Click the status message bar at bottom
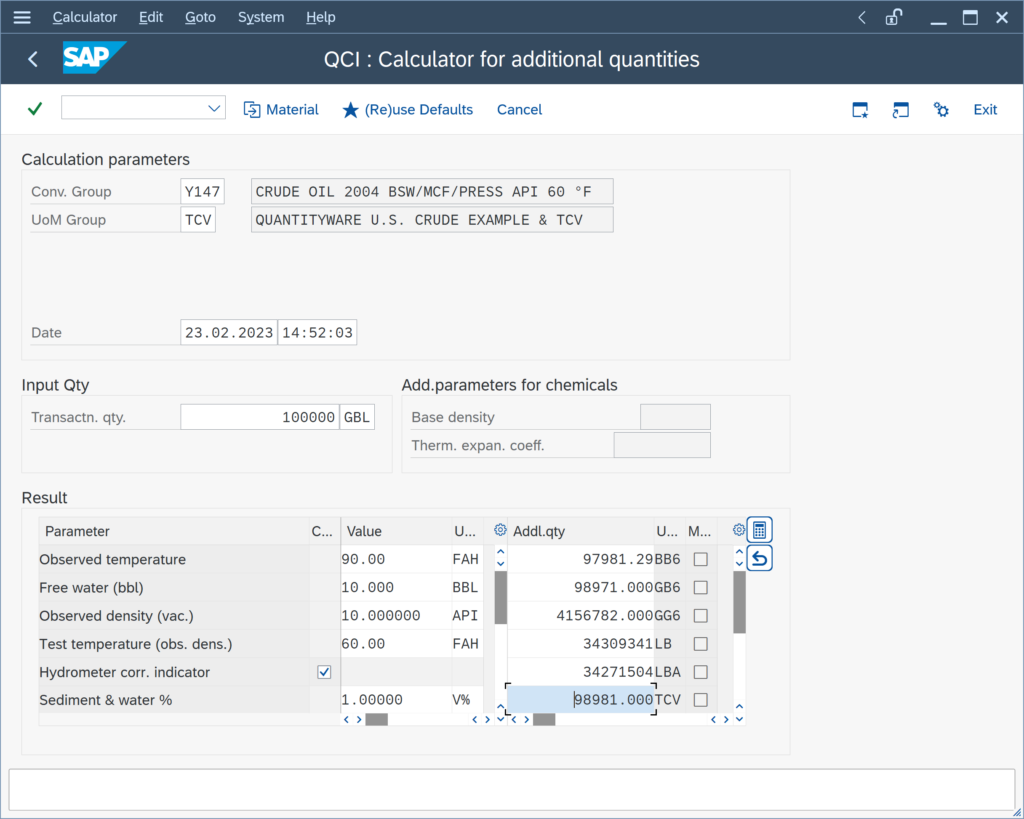Screen dimensions: 1024x819 pyautogui.click(x=511, y=790)
